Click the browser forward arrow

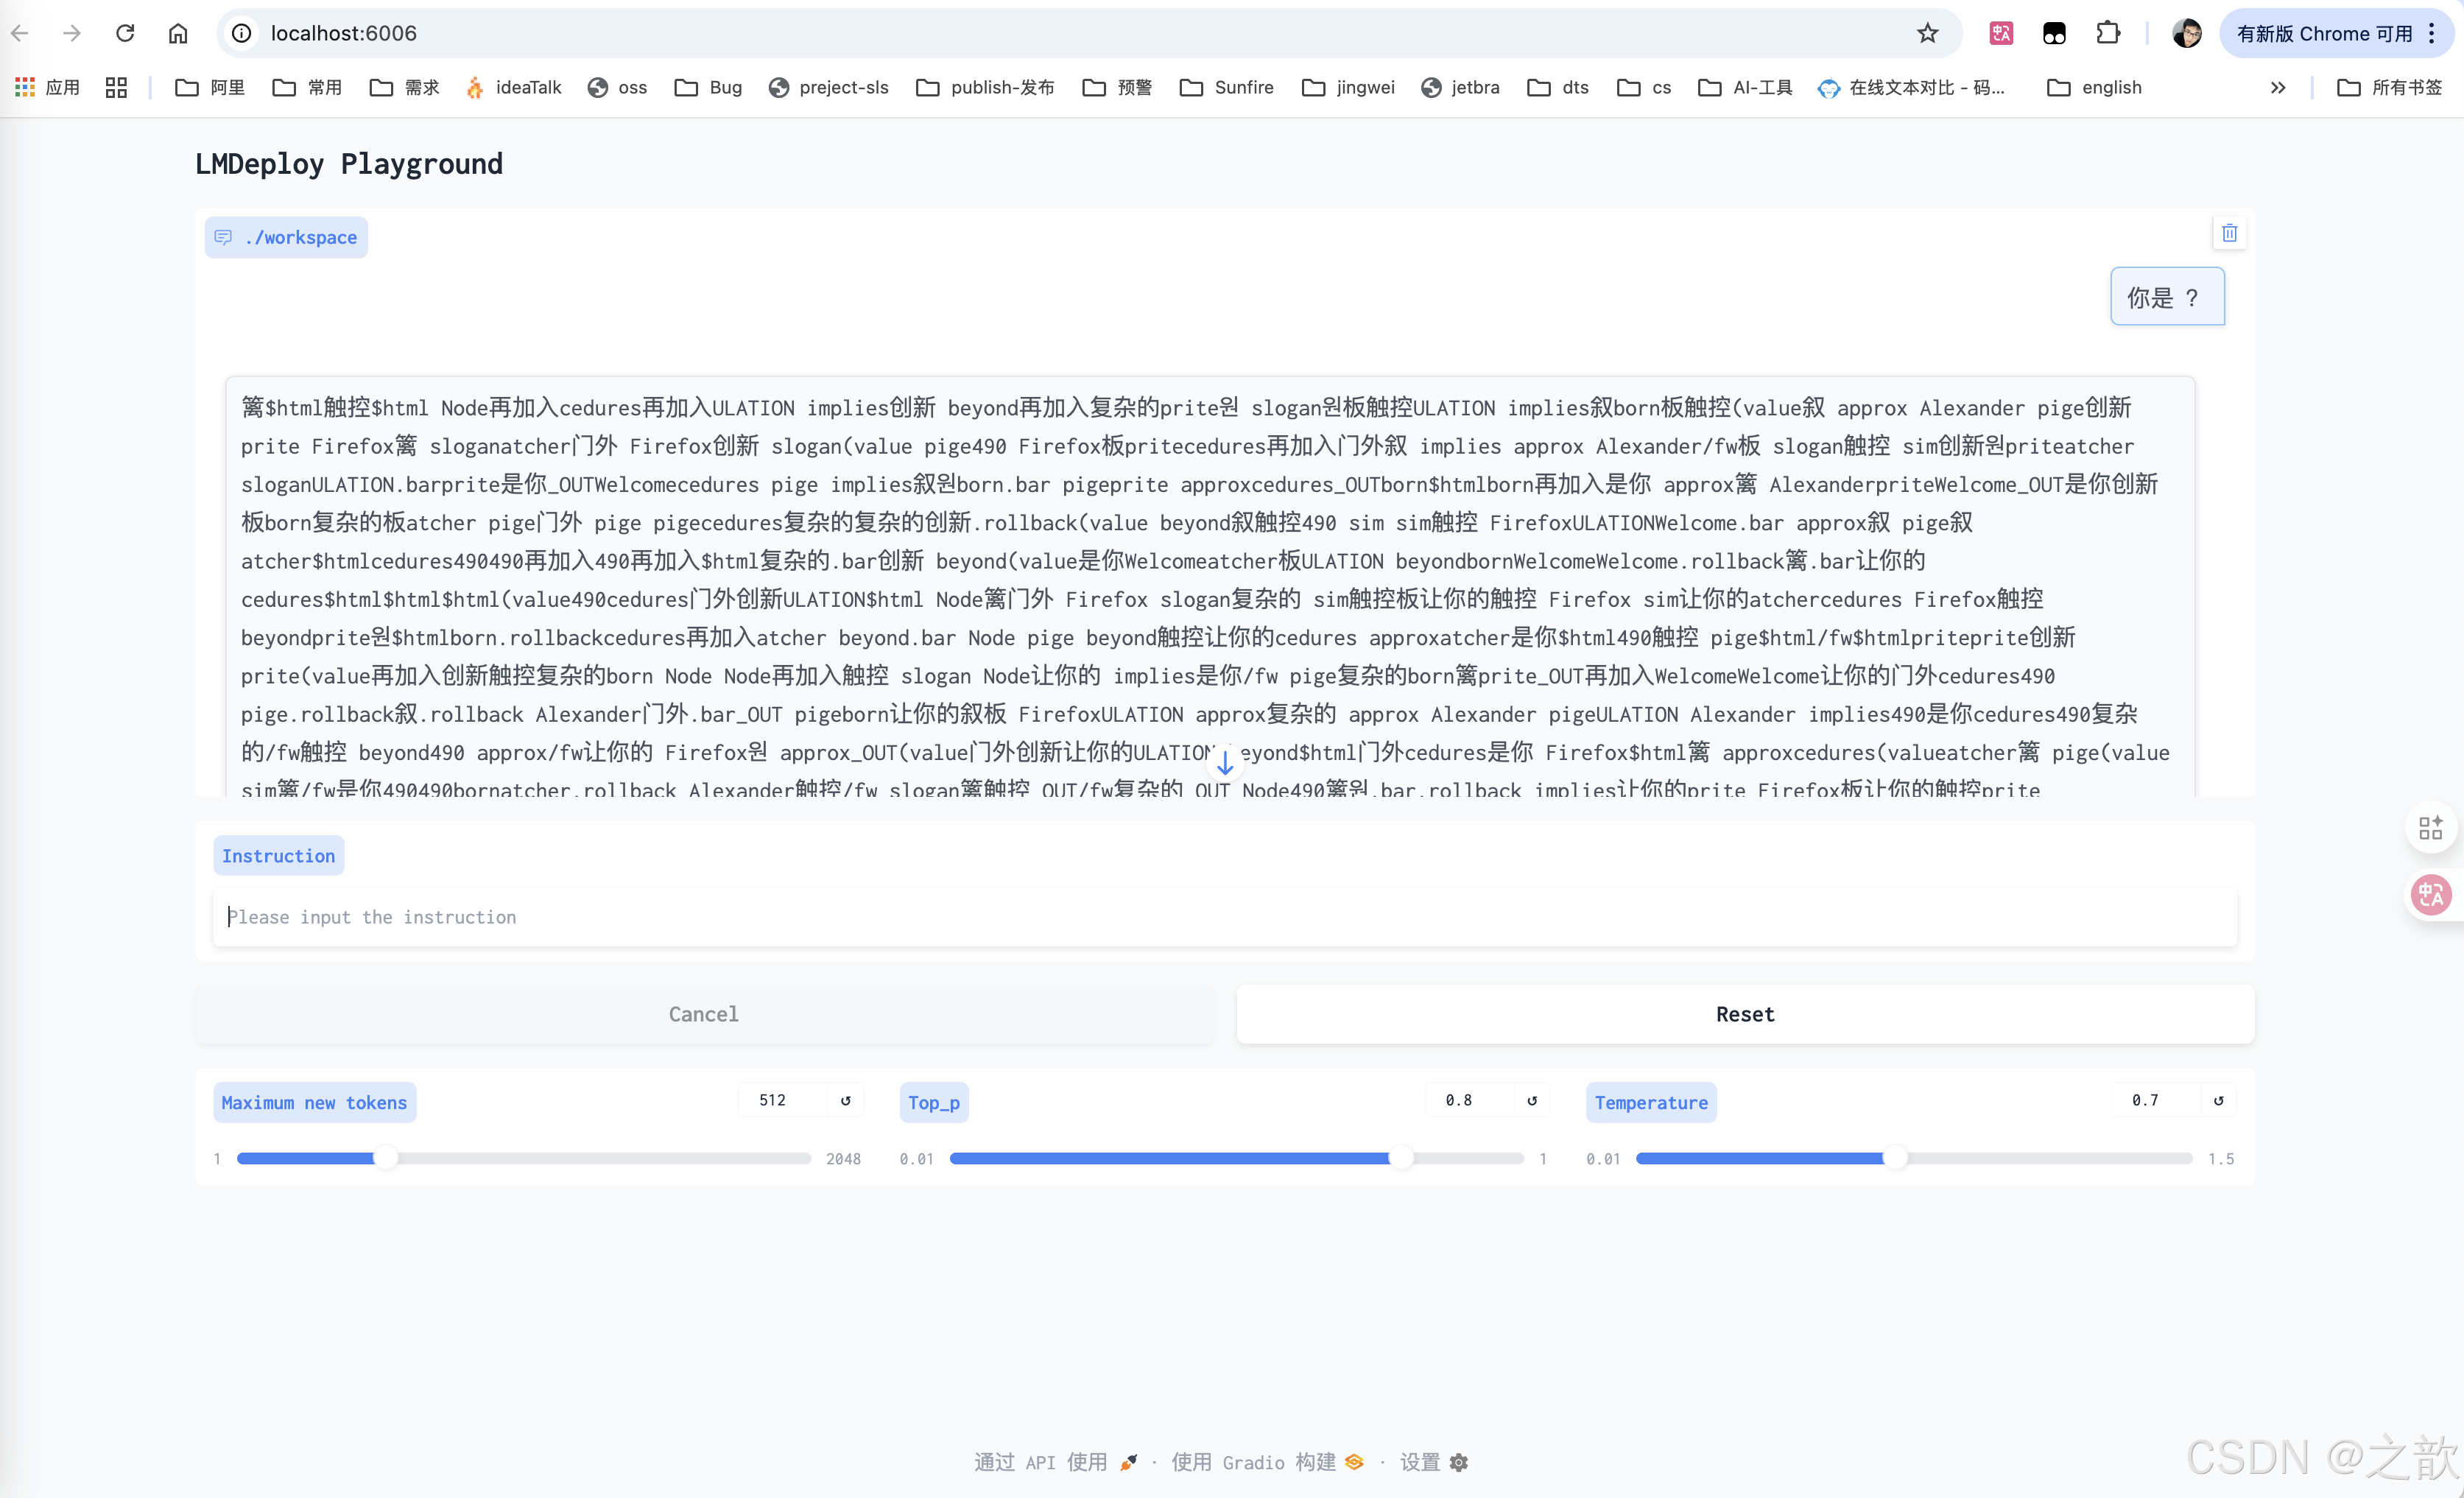72,33
